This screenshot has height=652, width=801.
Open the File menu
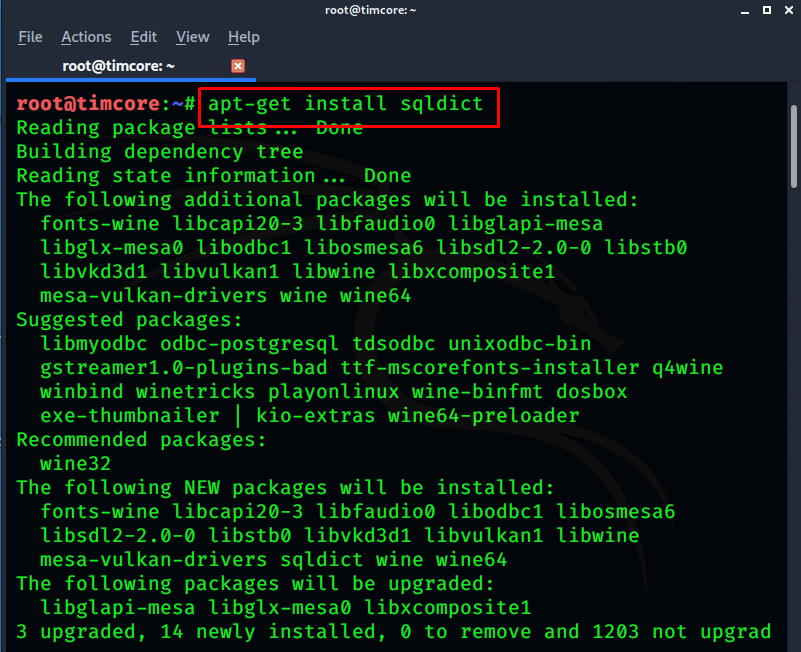[30, 37]
